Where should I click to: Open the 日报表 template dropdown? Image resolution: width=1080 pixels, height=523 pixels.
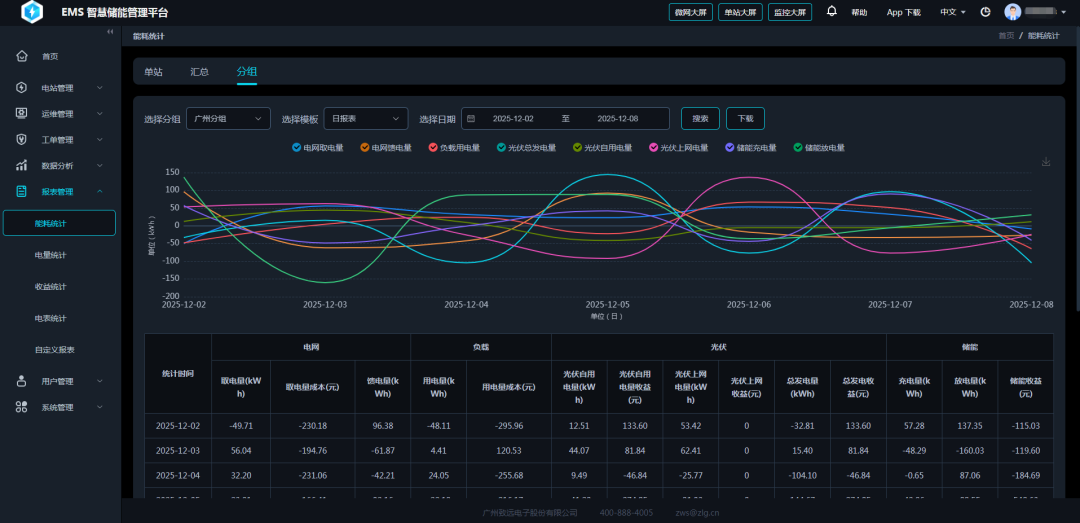365,119
